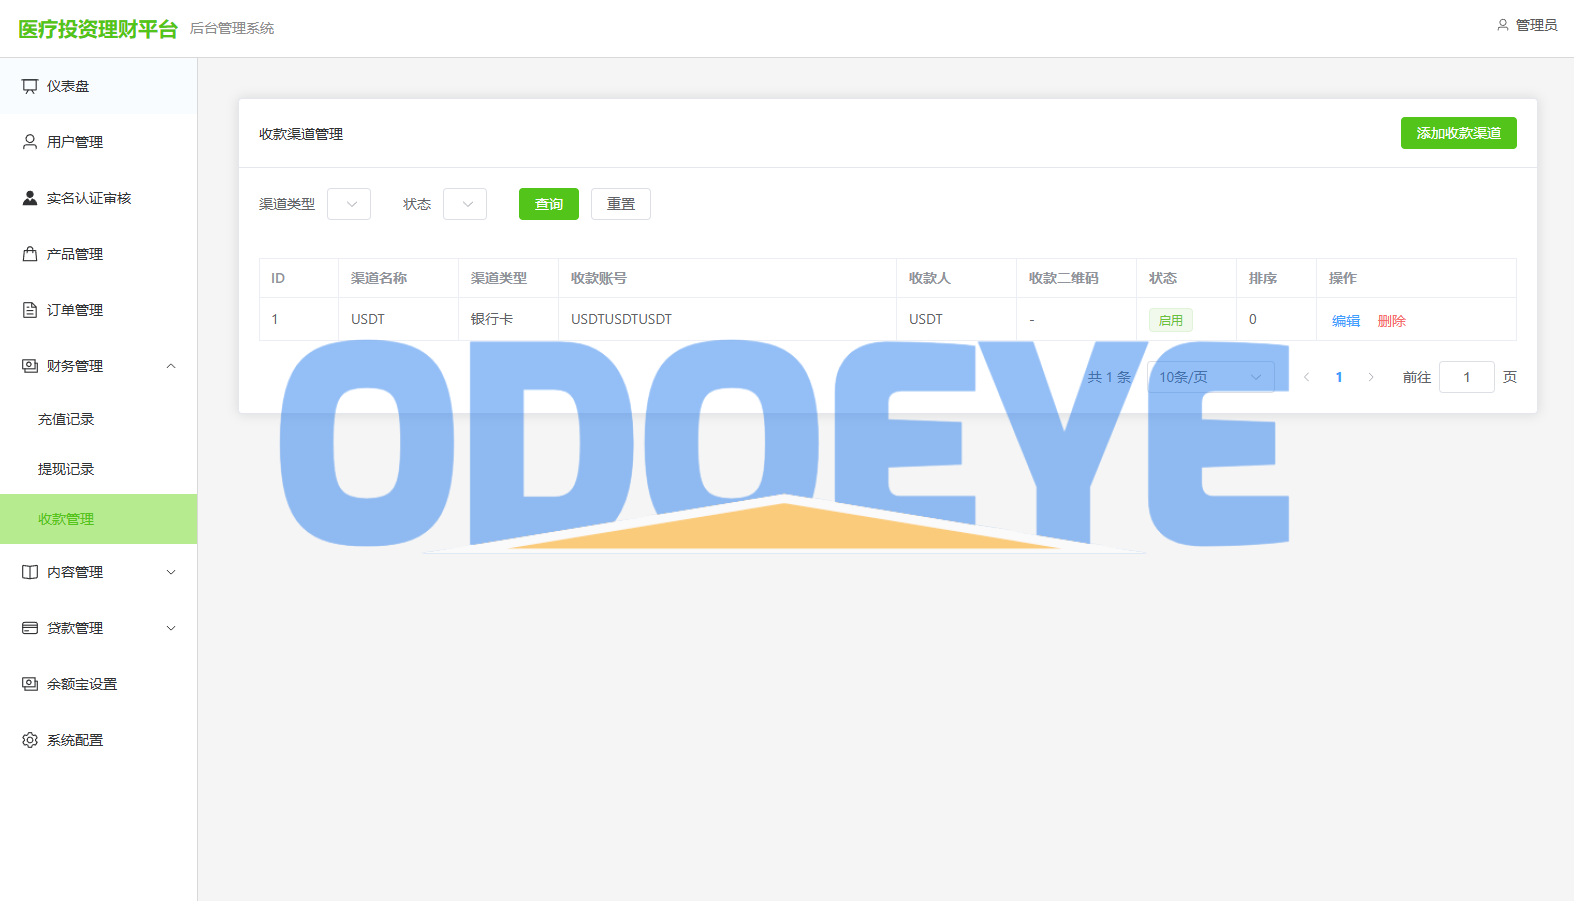Viewport: 1574px width, 901px height.
Task: Click 删除 link in USDT row
Action: click(1392, 321)
